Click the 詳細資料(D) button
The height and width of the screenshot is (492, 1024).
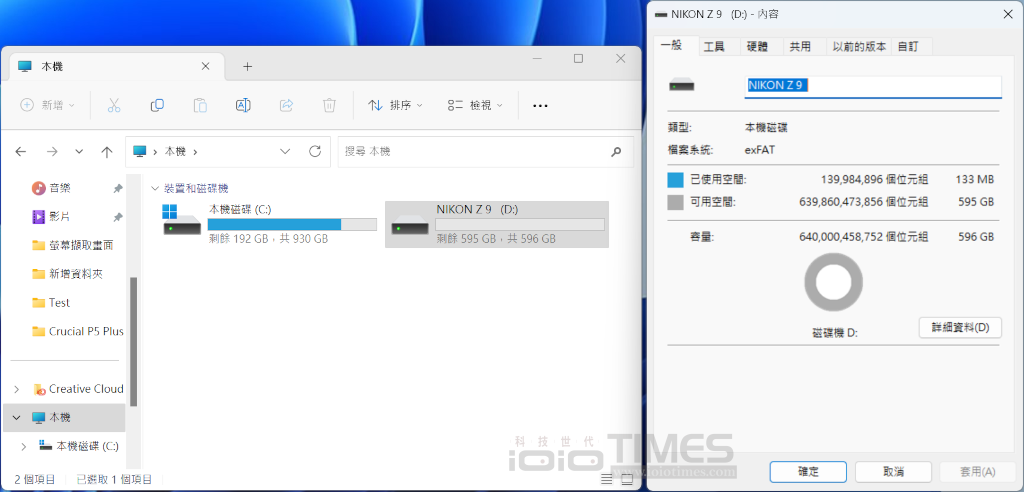959,328
